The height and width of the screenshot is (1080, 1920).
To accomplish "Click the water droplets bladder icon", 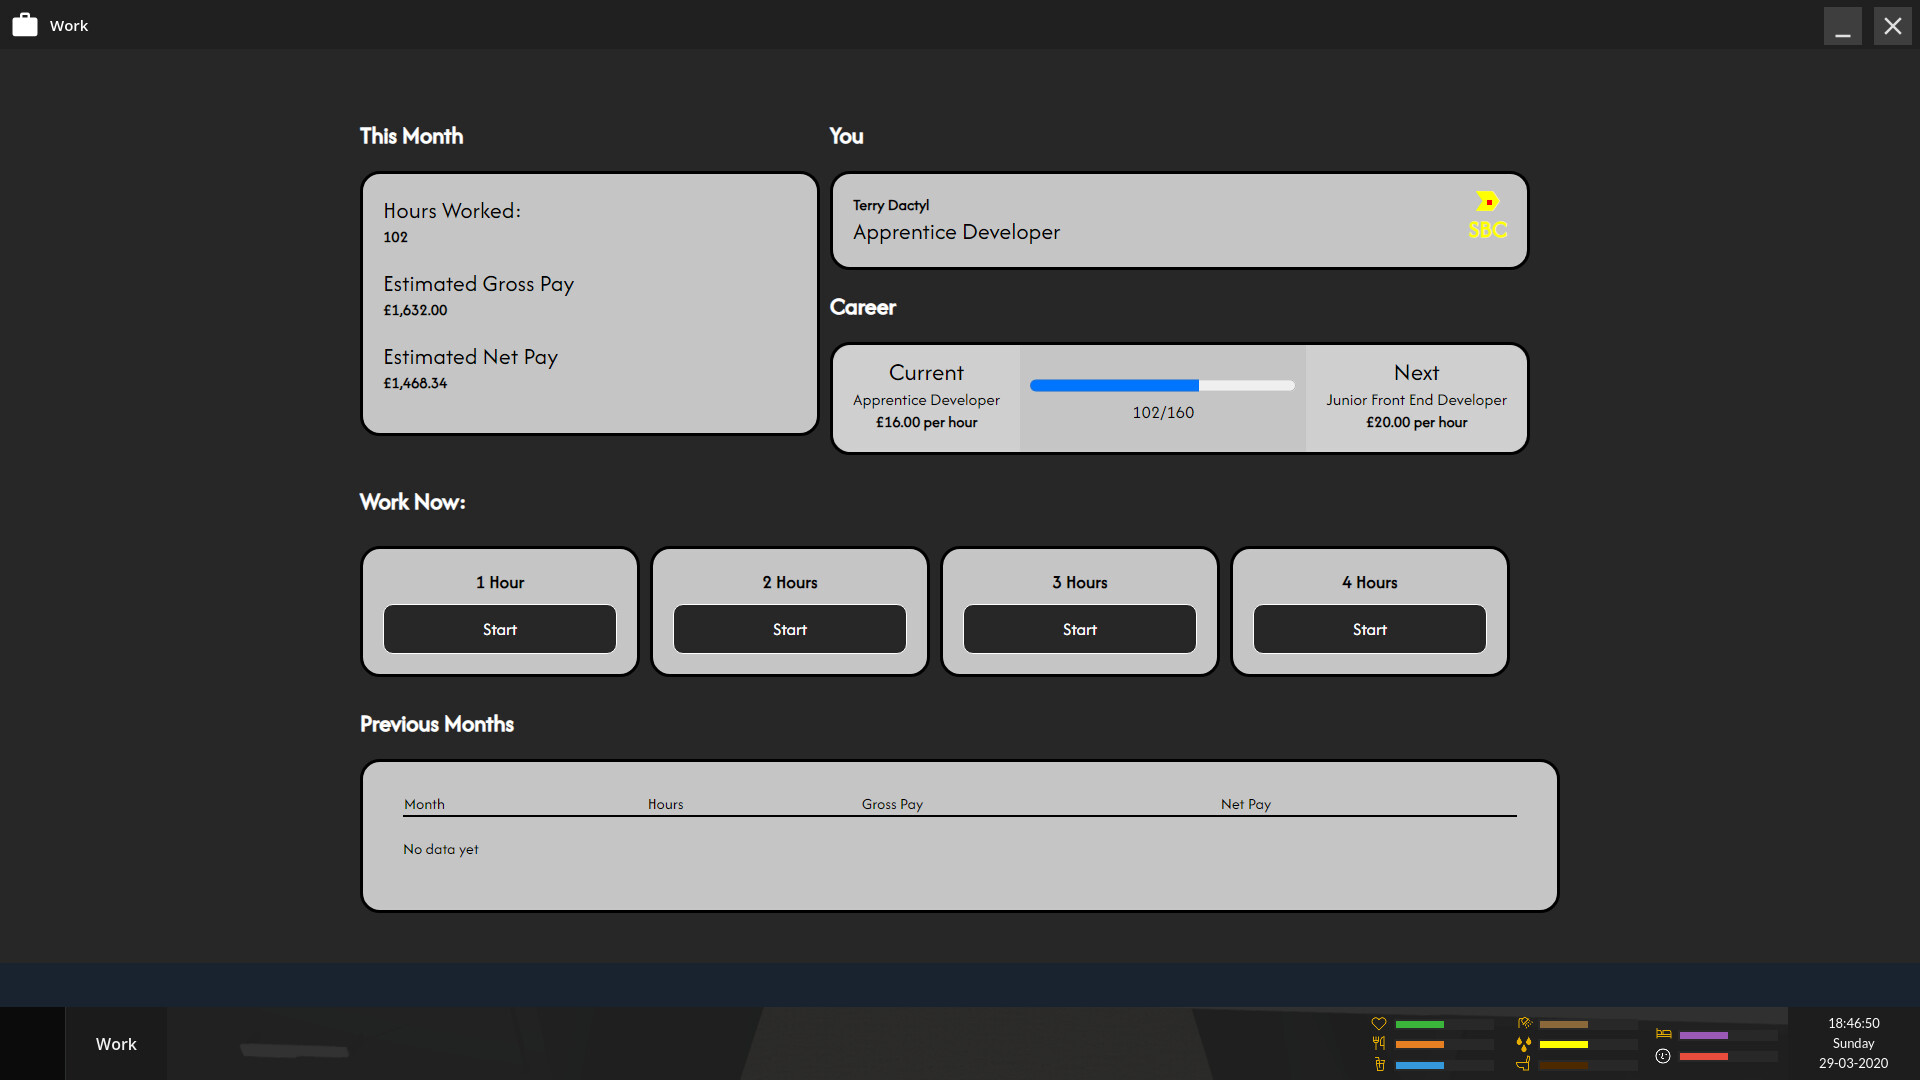I will coord(1524,1044).
